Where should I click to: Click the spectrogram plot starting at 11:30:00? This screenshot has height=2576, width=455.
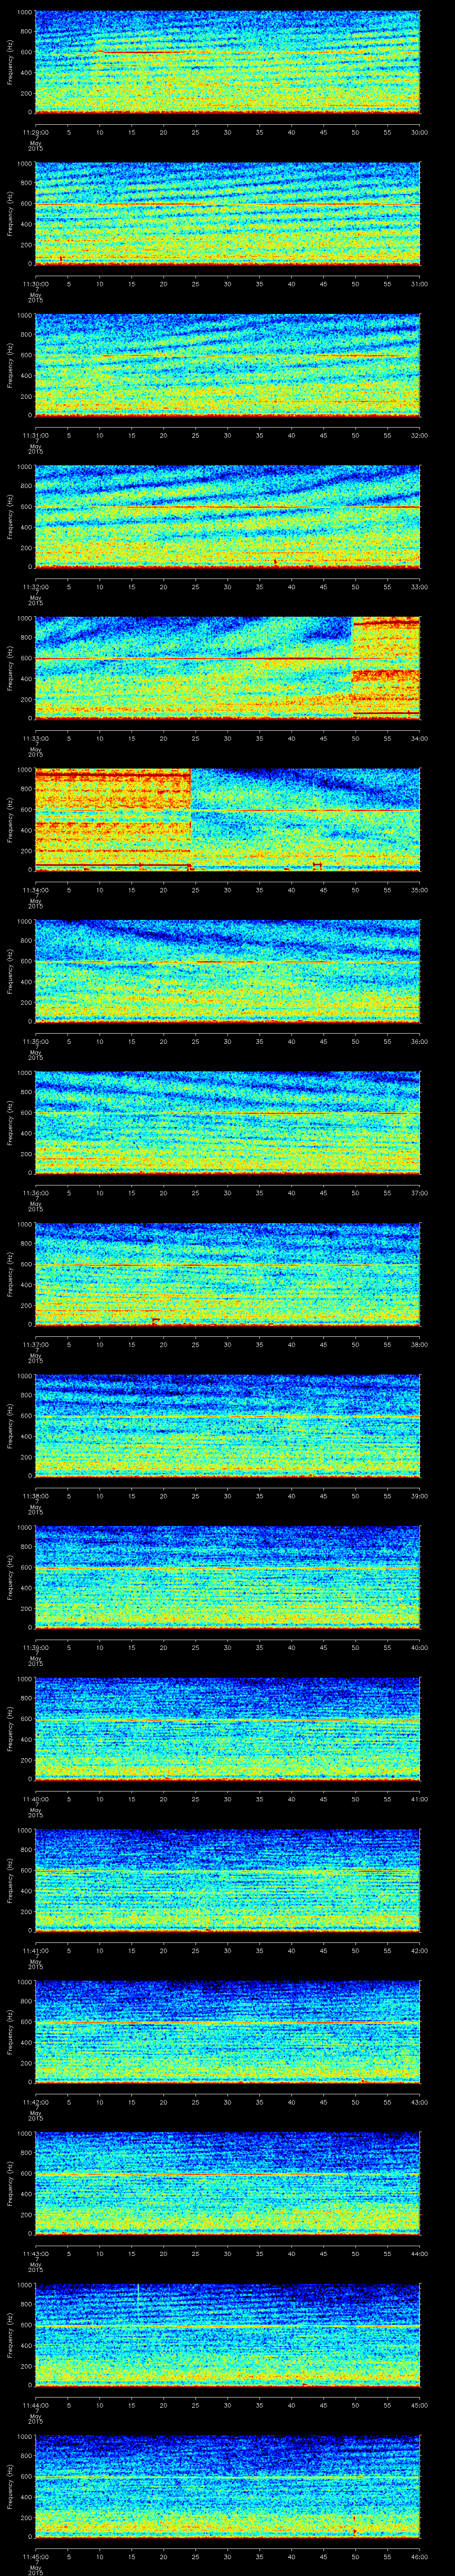[x=227, y=214]
